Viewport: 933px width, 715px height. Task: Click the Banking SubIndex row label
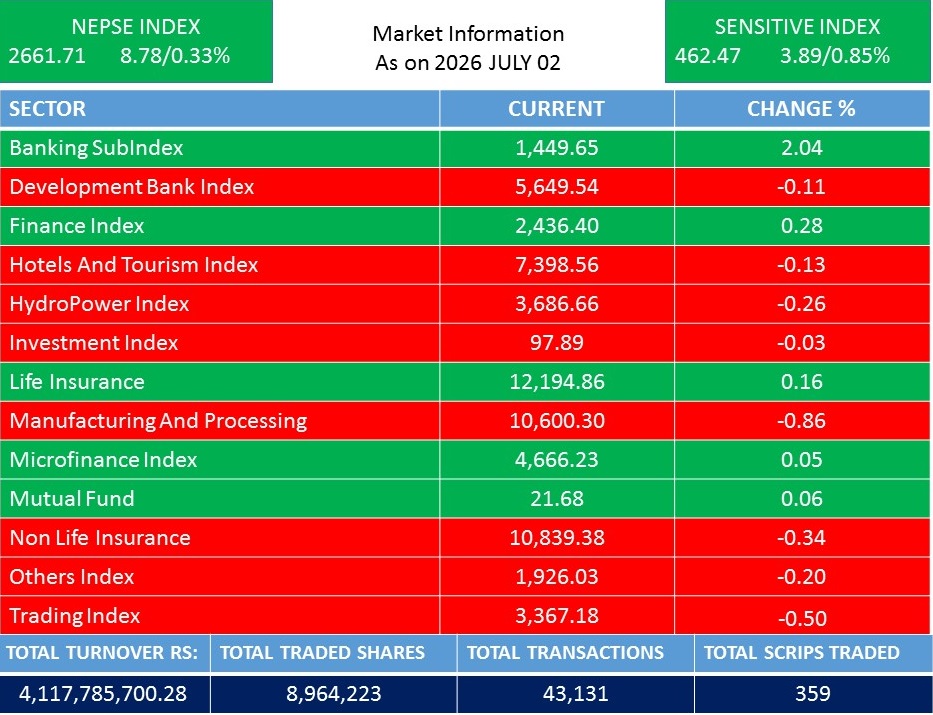coord(96,148)
